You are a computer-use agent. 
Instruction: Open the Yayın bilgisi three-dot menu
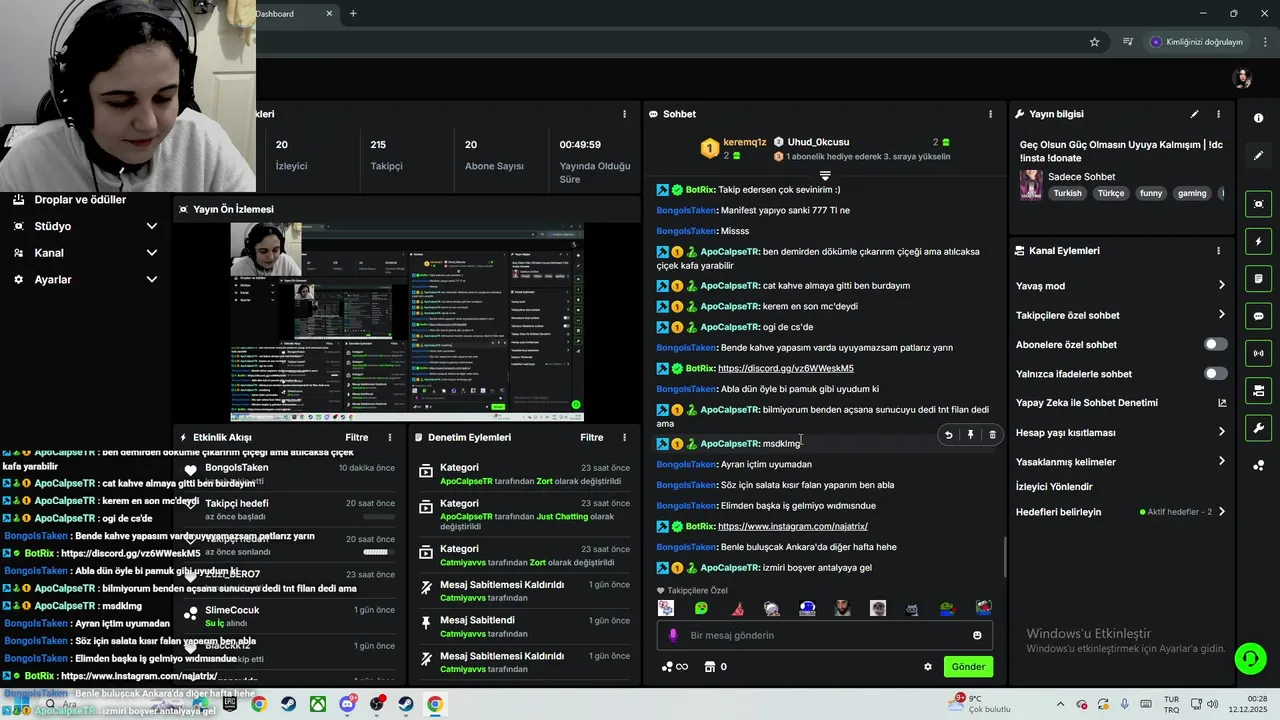pyautogui.click(x=1218, y=114)
